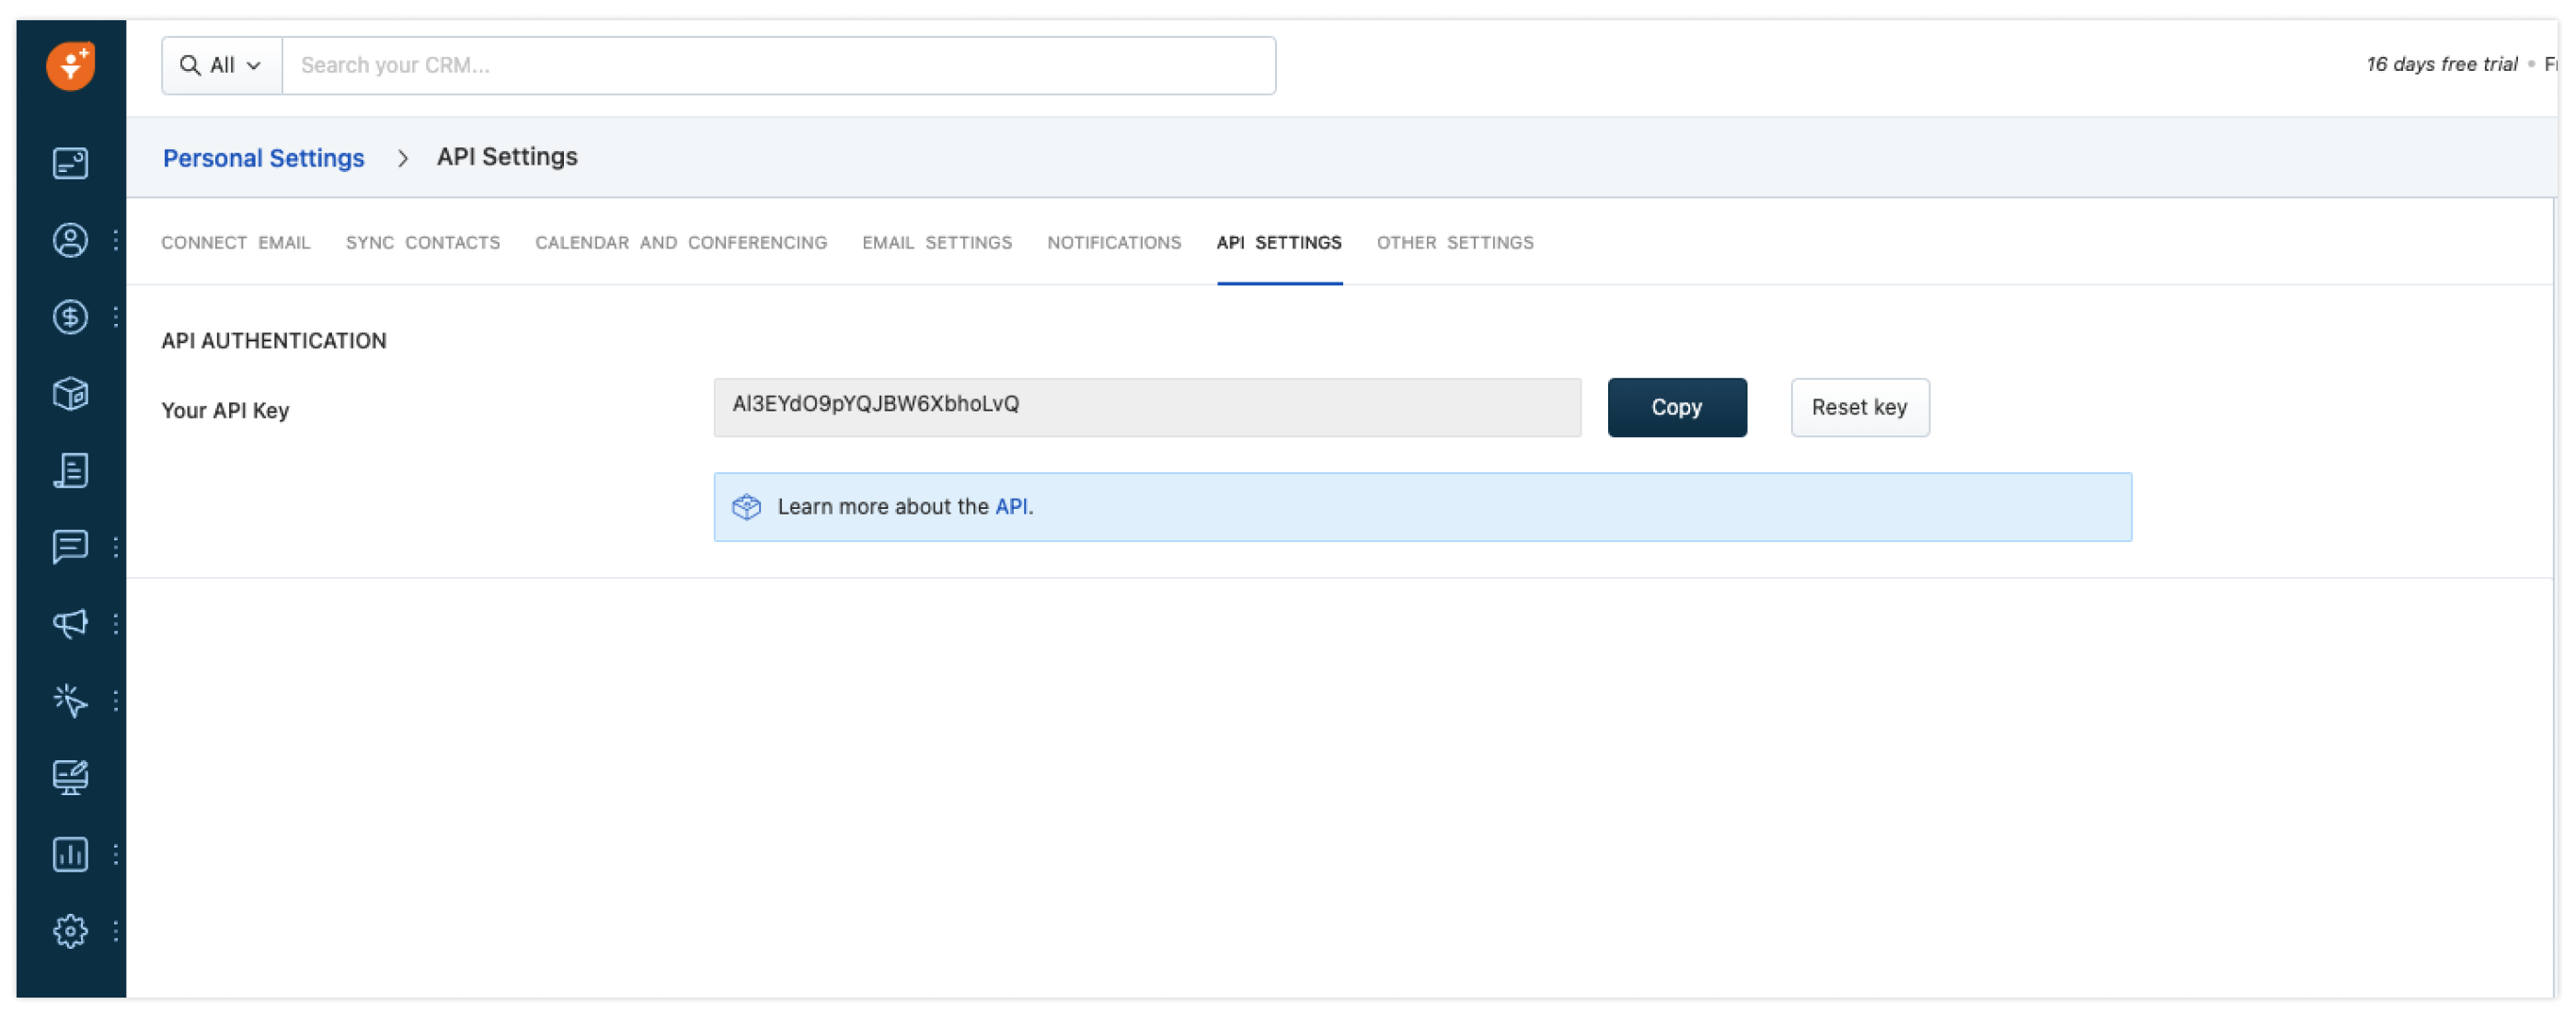Open the Products cube icon
Viewport: 2576px width, 1016px height.
70,394
